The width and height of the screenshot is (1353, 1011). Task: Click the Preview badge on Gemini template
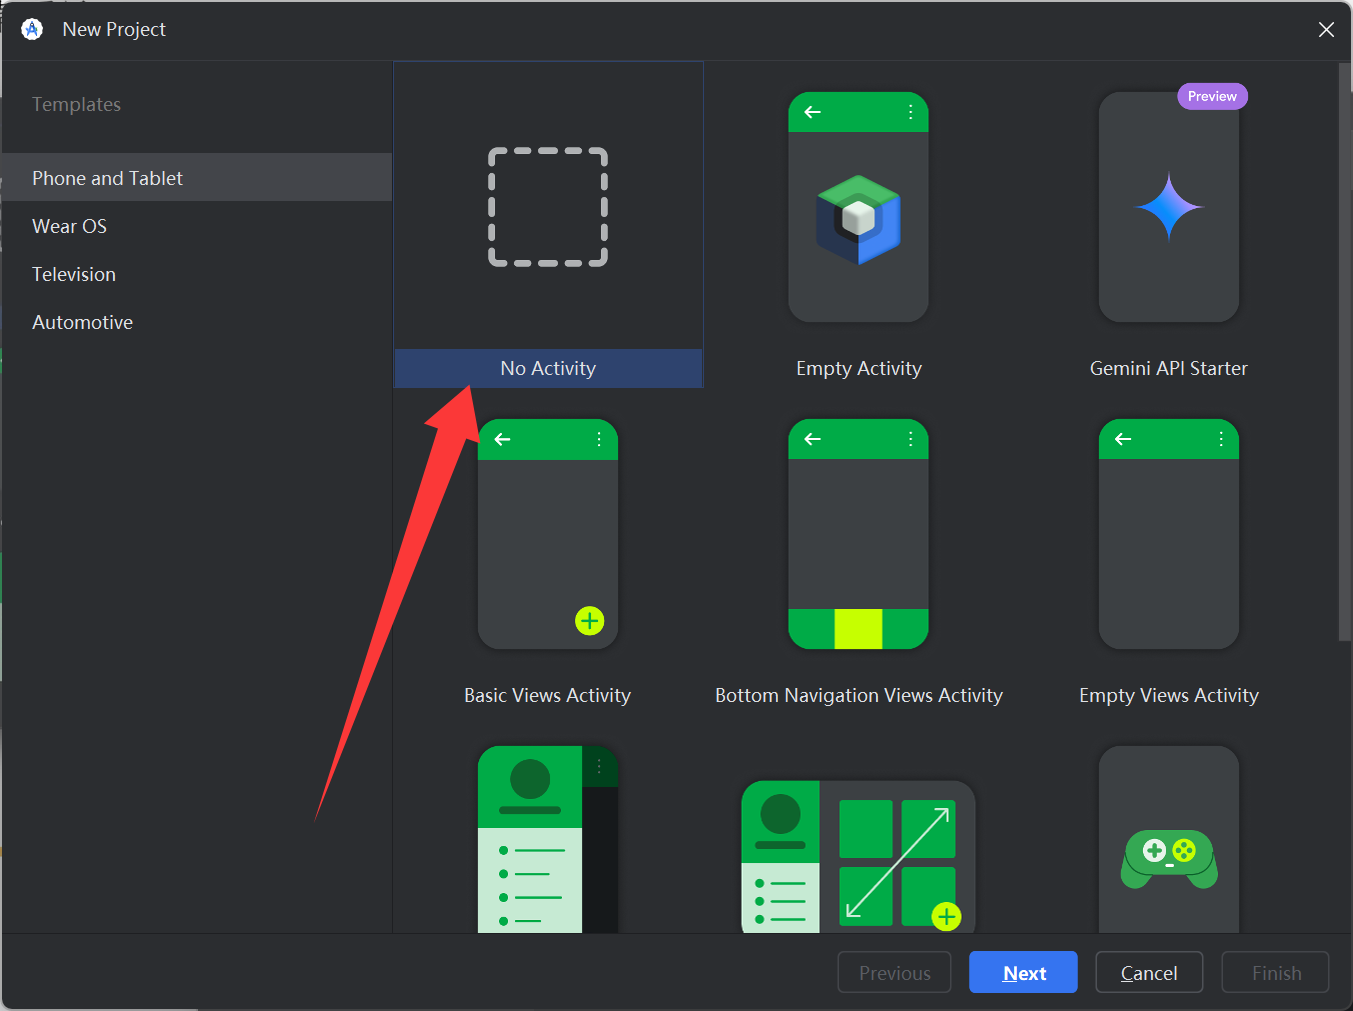pyautogui.click(x=1212, y=96)
